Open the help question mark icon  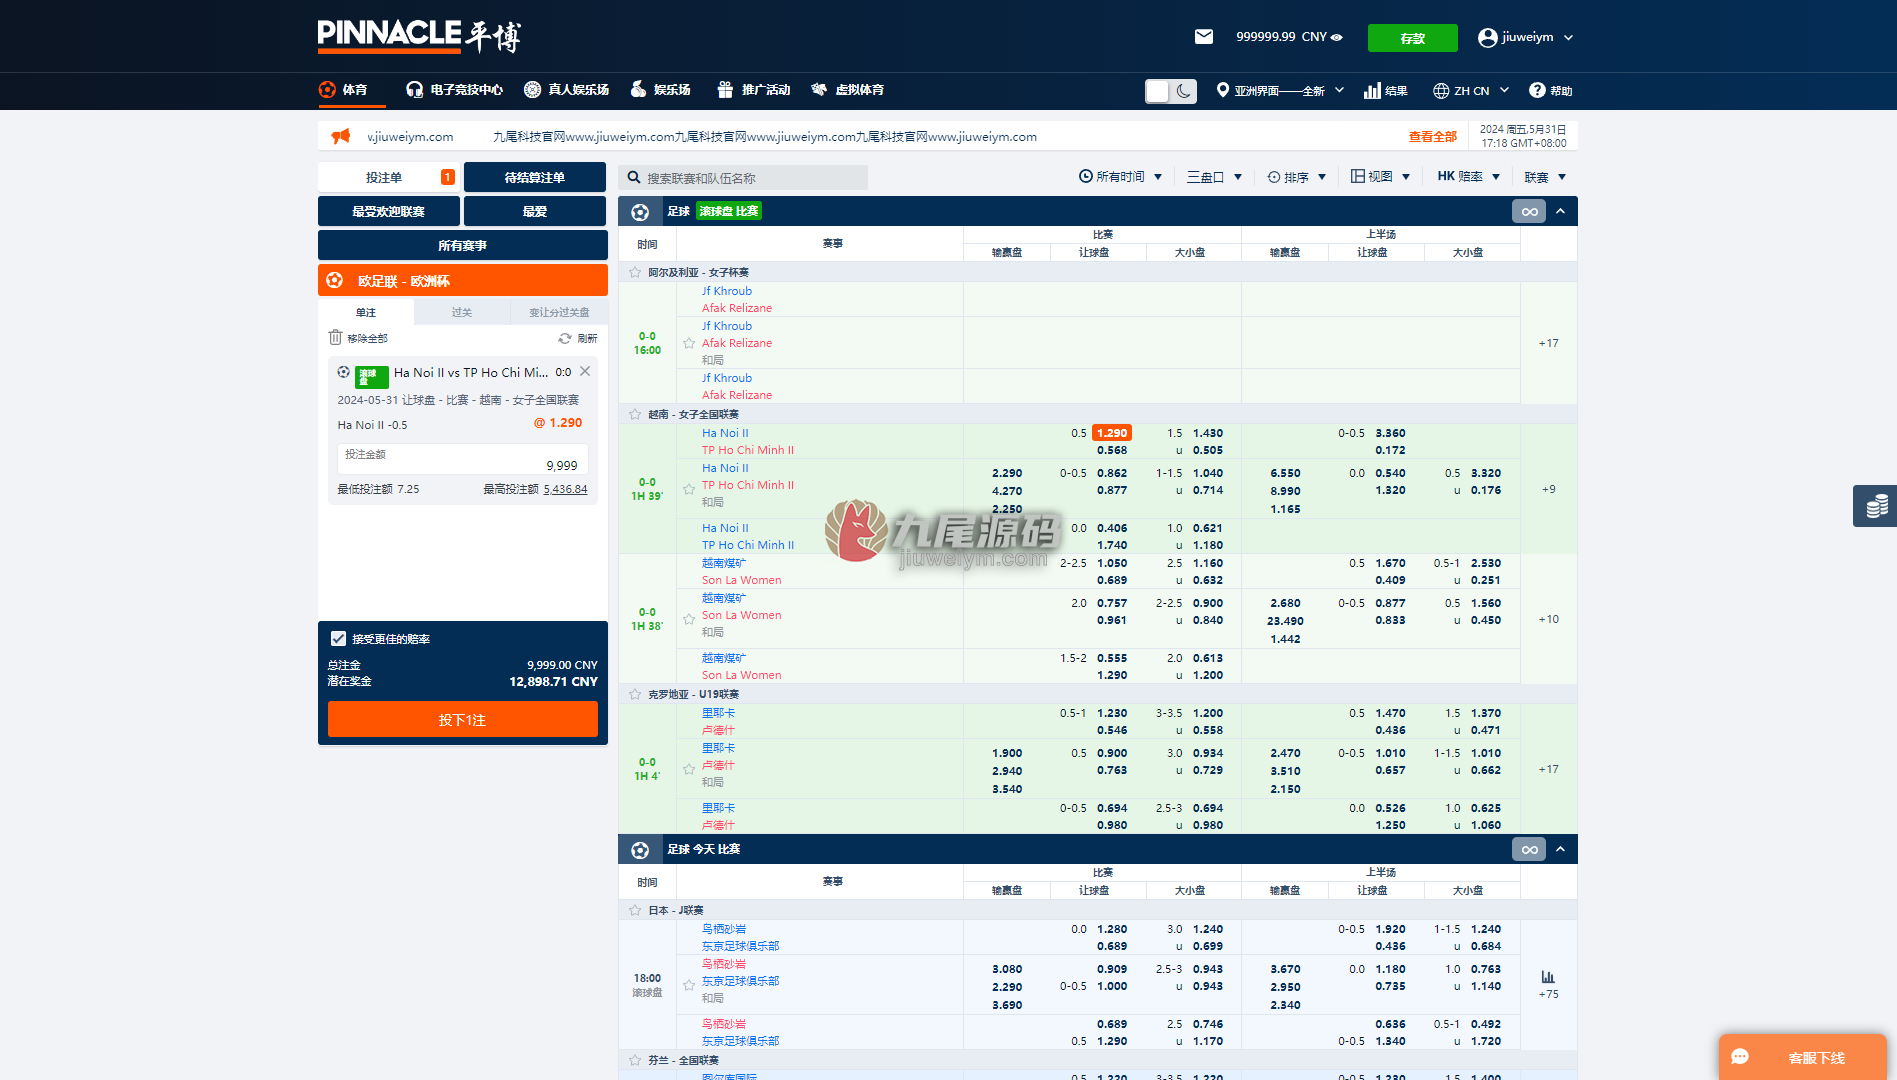coord(1537,90)
